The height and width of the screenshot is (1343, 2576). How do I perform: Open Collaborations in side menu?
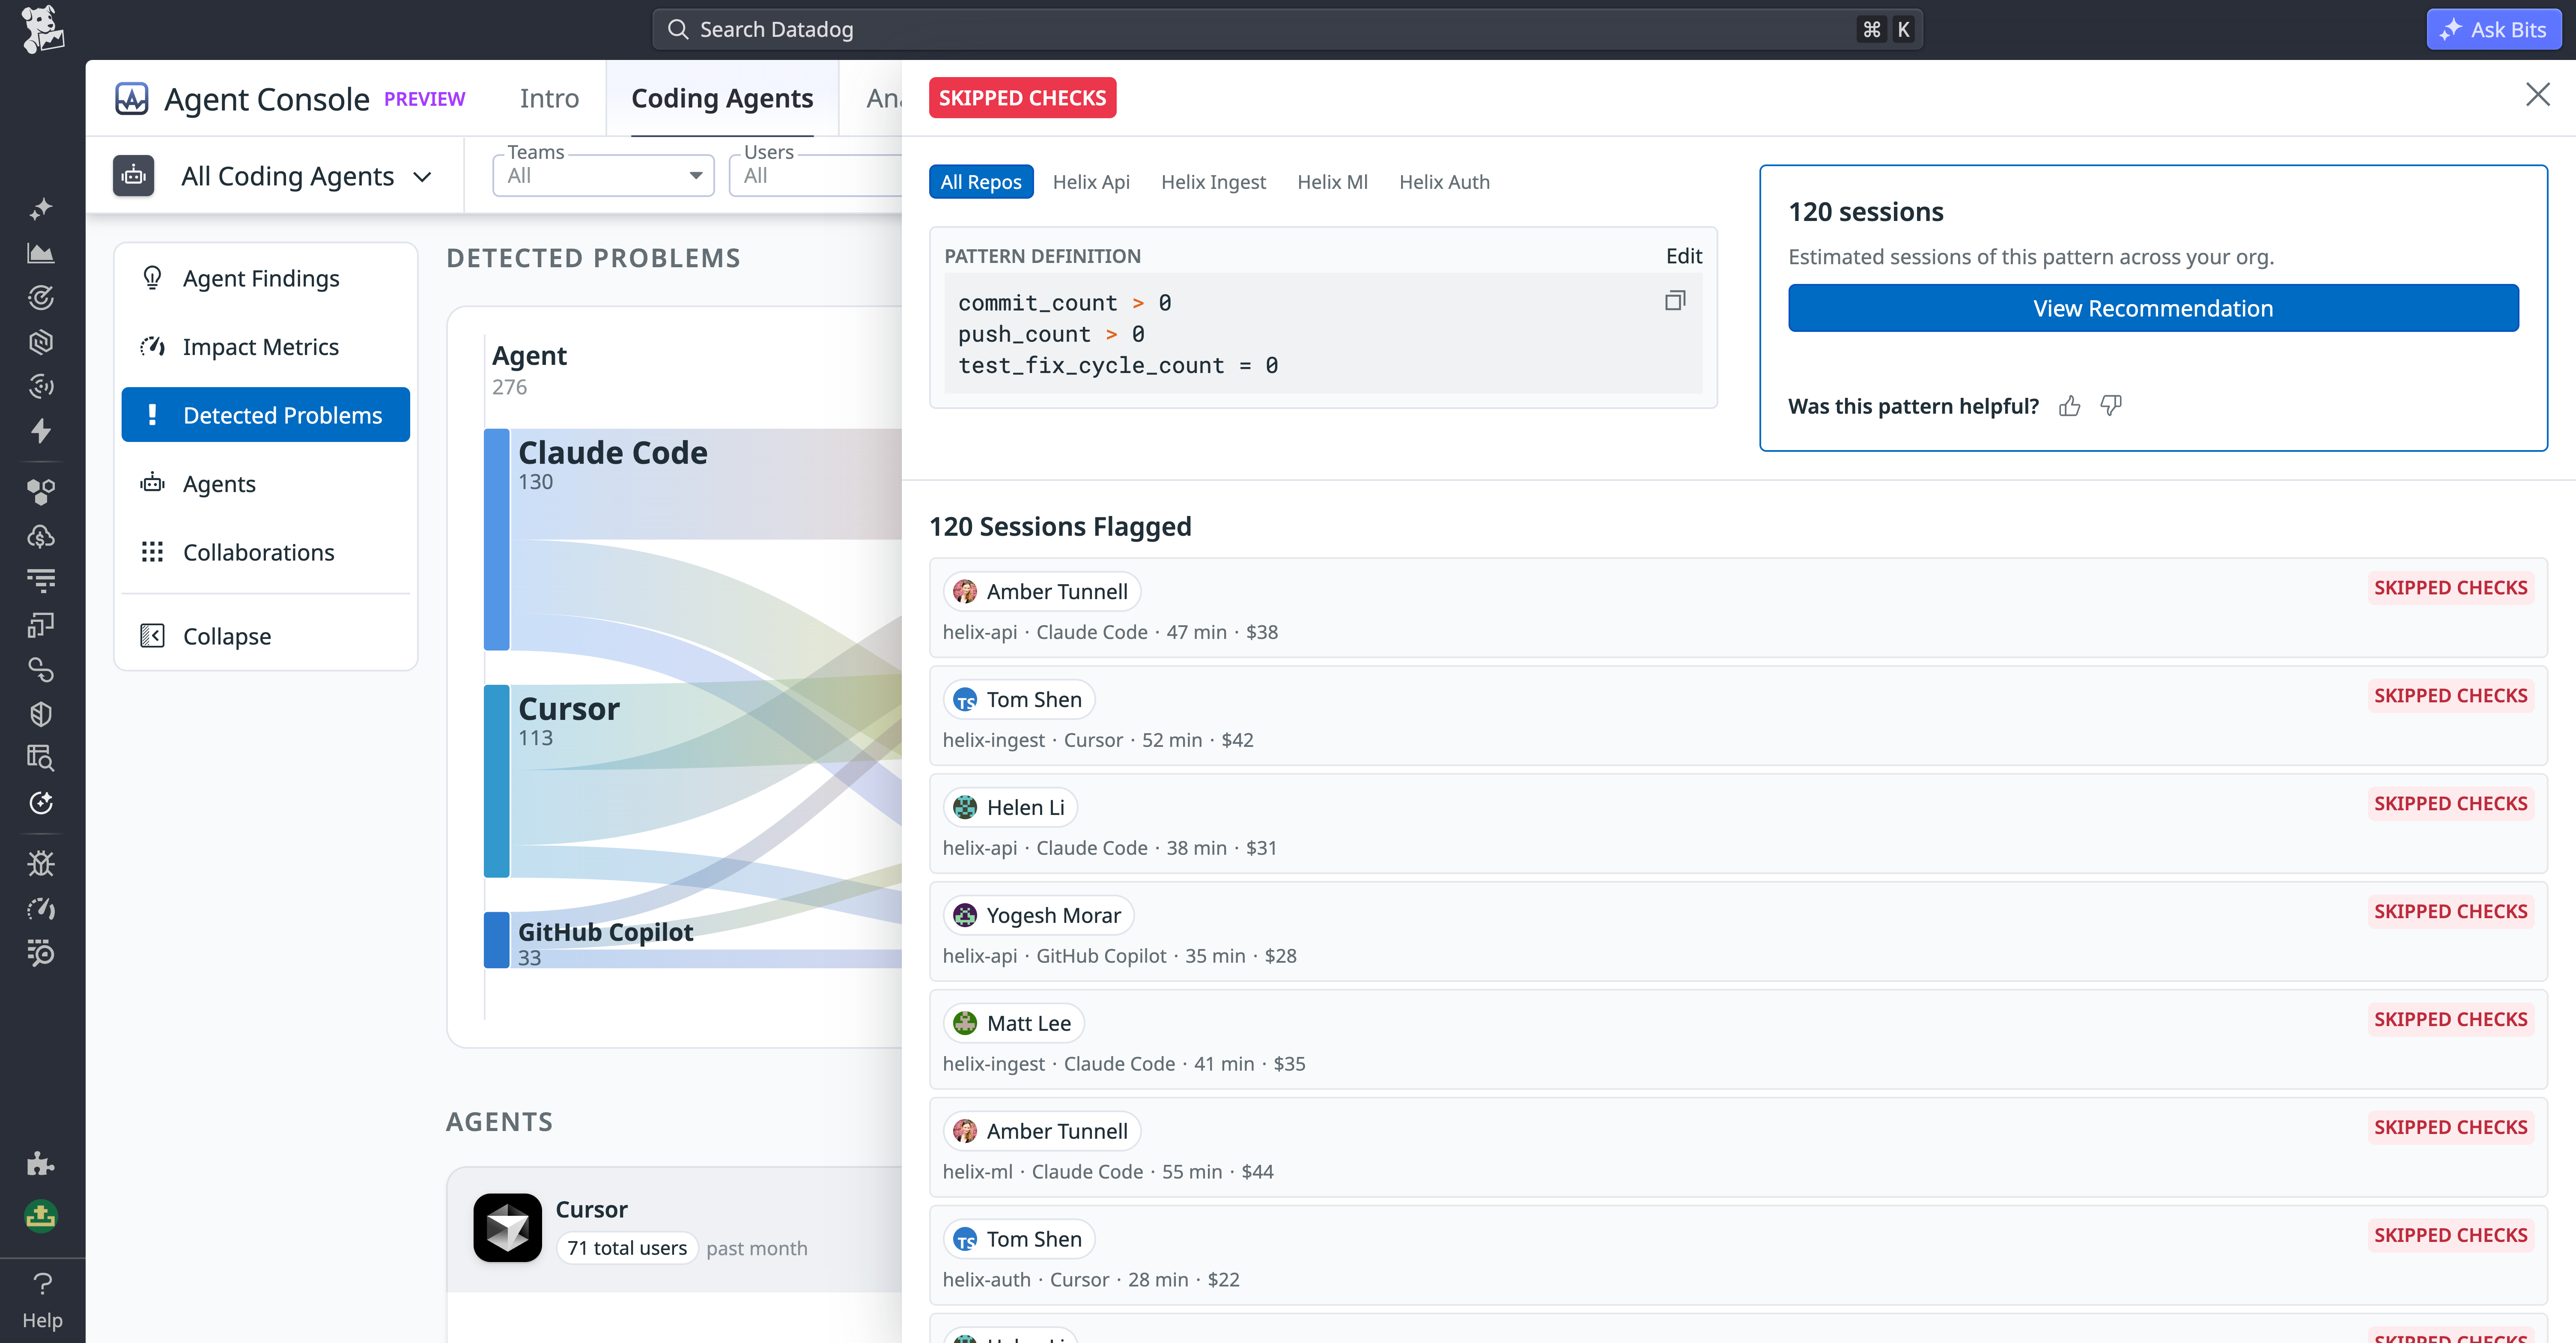pos(266,552)
